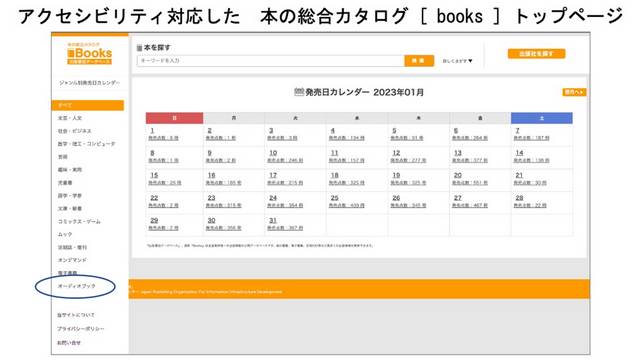Click calendar date 5 link
The height and width of the screenshot is (360, 640).
(x=394, y=131)
